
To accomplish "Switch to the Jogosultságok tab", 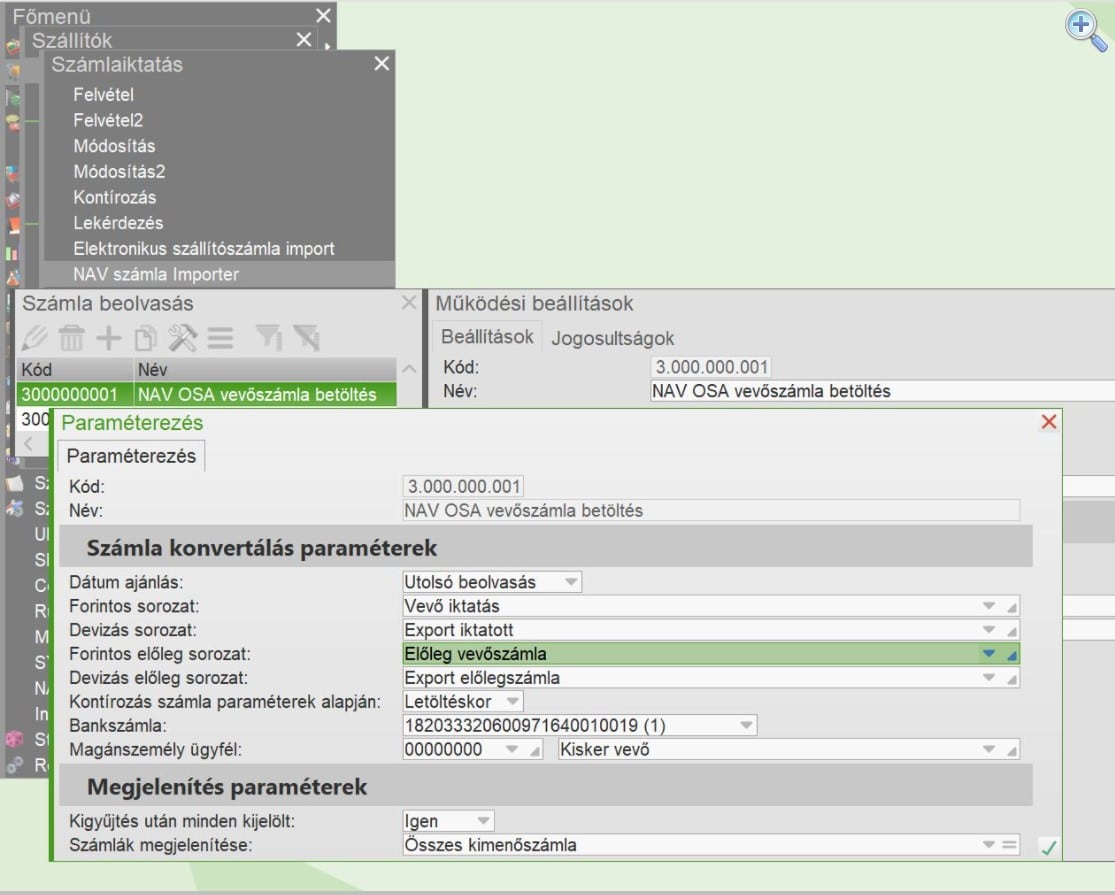I will (x=613, y=338).
